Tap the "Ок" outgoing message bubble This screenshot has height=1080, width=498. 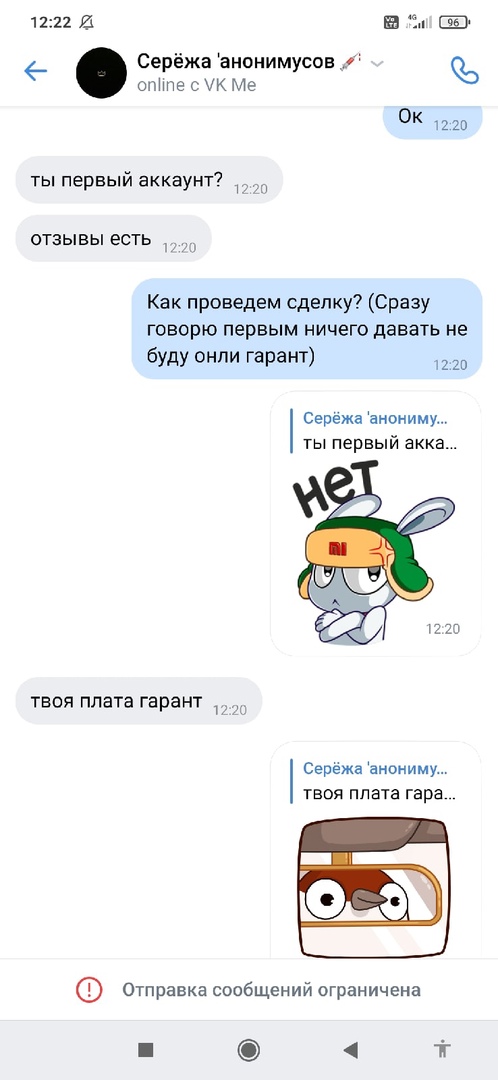pyautogui.click(x=433, y=119)
